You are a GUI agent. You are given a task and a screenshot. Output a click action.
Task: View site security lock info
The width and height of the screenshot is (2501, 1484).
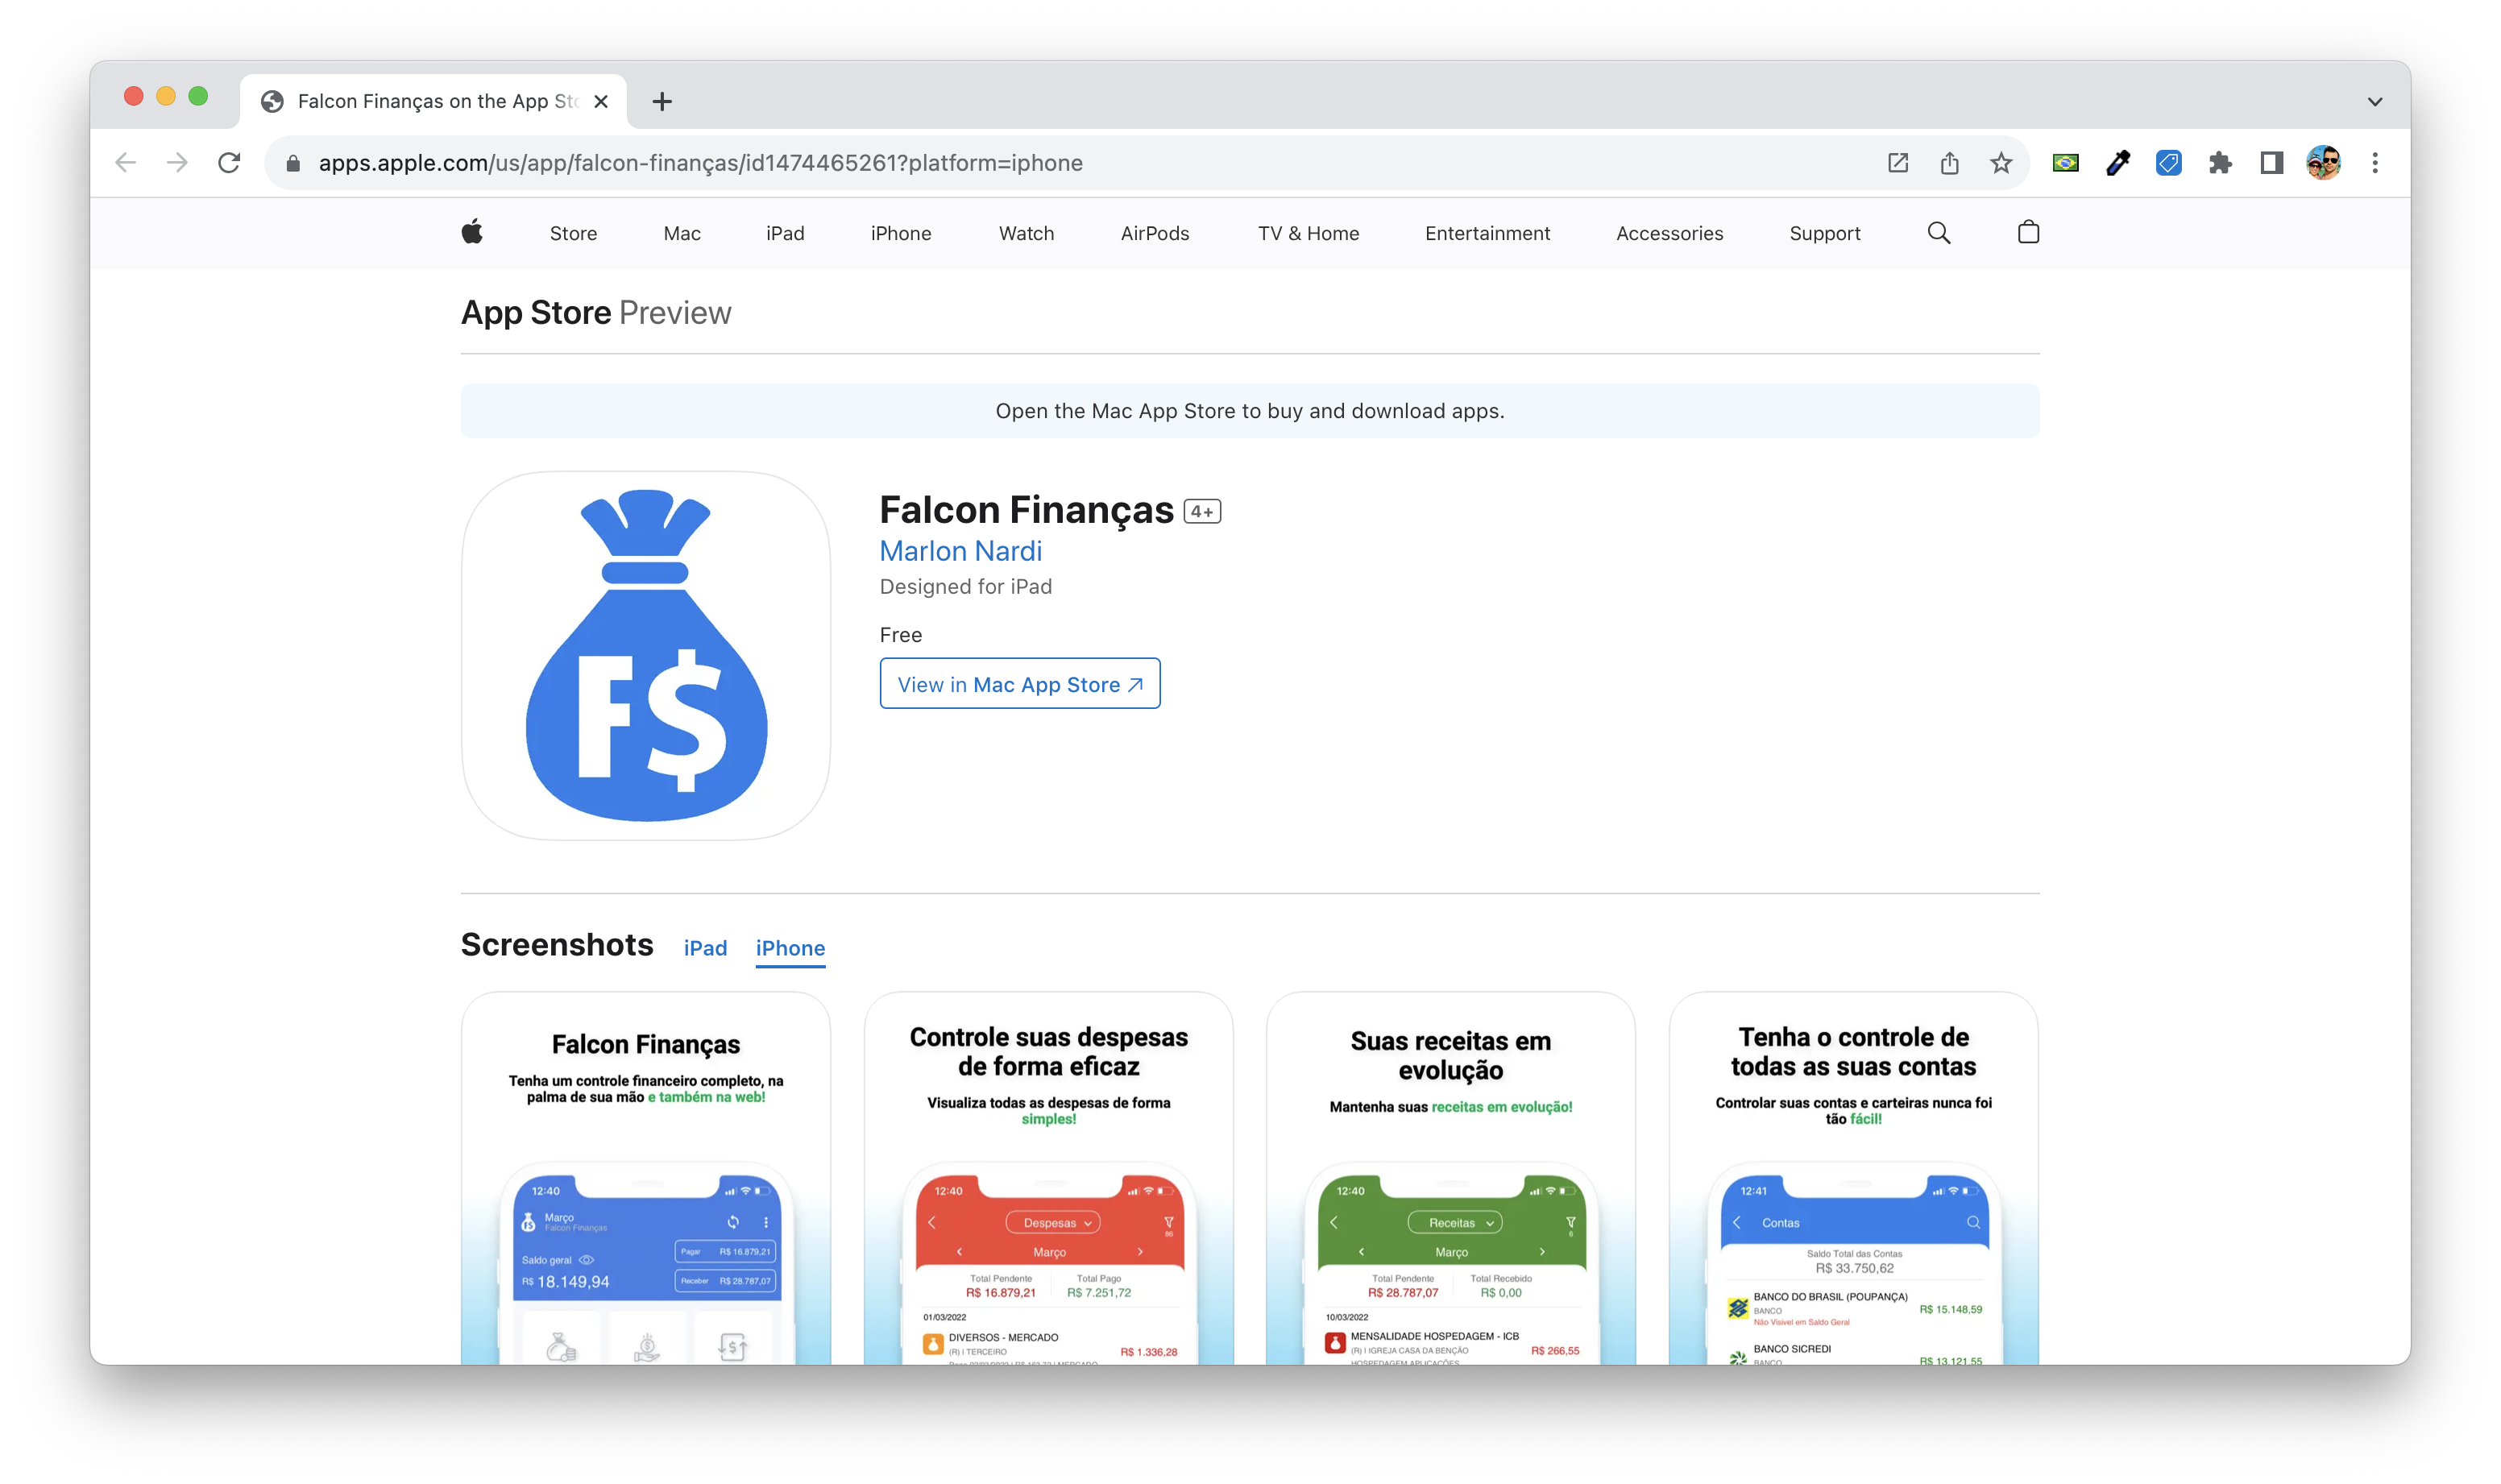(293, 163)
